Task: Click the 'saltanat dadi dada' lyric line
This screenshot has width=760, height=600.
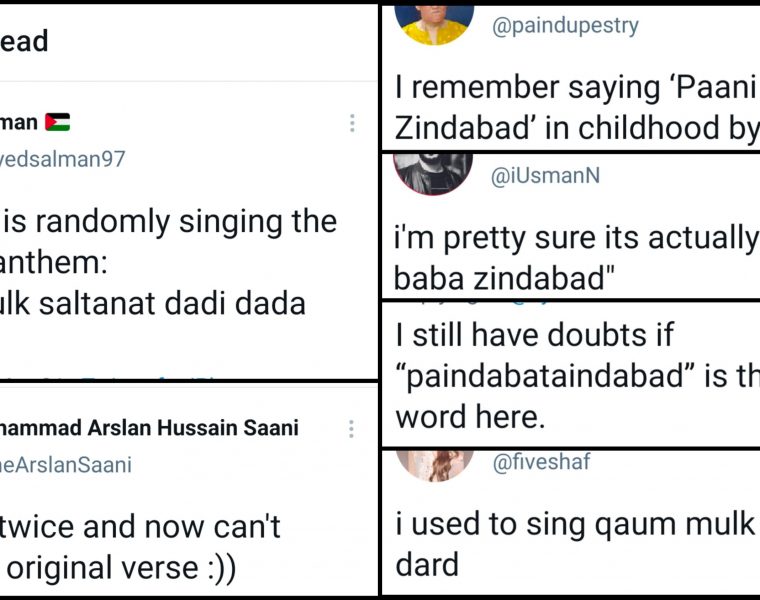Action: pos(152,303)
